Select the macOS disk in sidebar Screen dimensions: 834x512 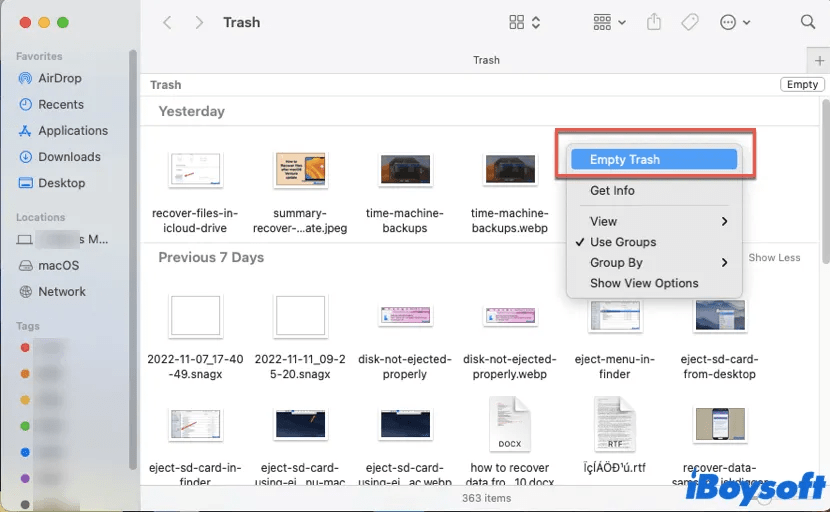tap(49, 265)
